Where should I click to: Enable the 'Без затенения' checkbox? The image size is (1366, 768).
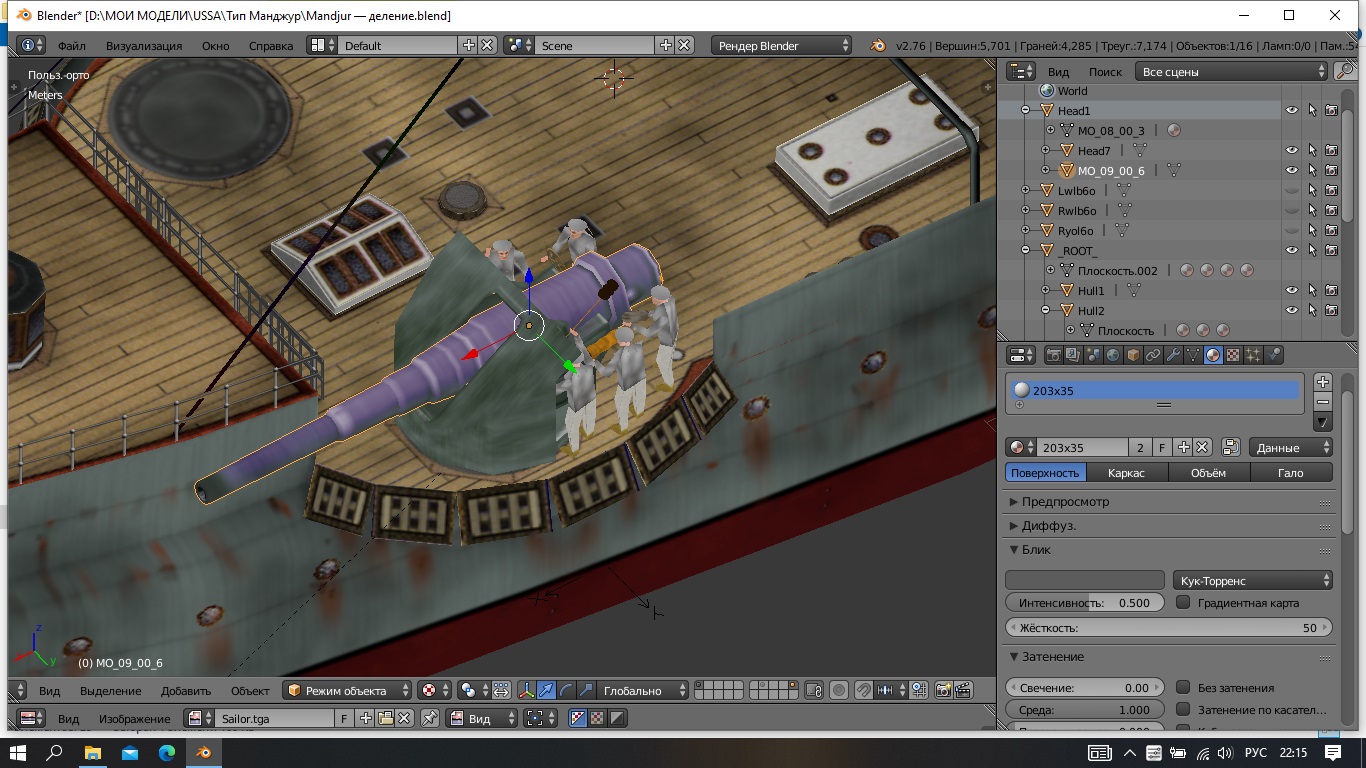click(1183, 688)
